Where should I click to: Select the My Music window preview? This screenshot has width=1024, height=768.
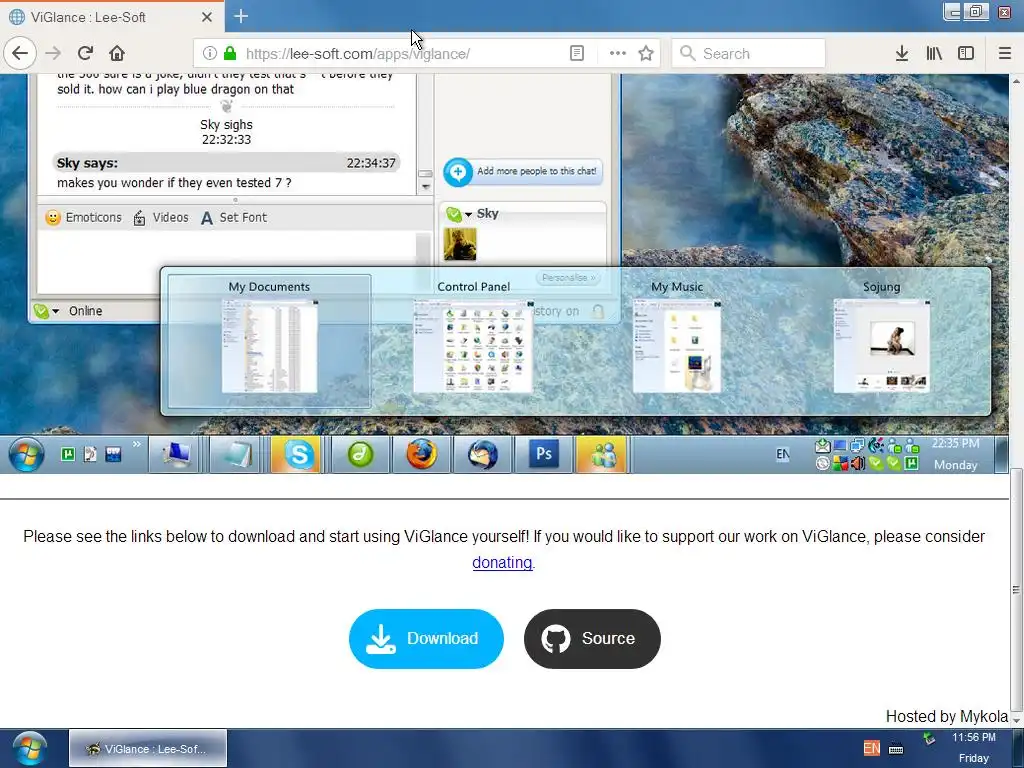click(677, 342)
